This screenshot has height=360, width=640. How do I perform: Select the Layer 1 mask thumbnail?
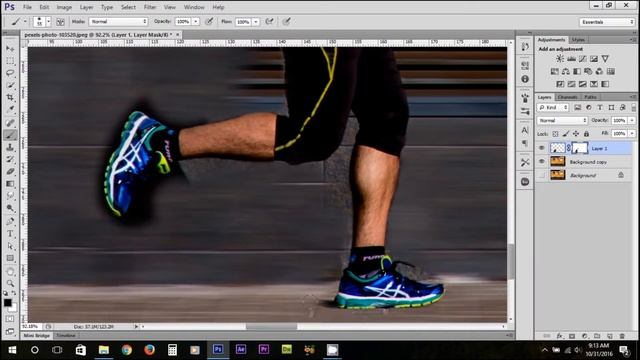click(580, 148)
